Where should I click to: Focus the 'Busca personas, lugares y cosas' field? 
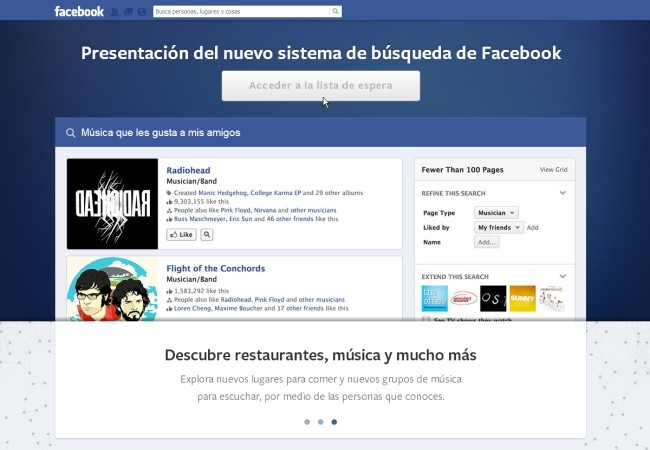click(x=242, y=12)
